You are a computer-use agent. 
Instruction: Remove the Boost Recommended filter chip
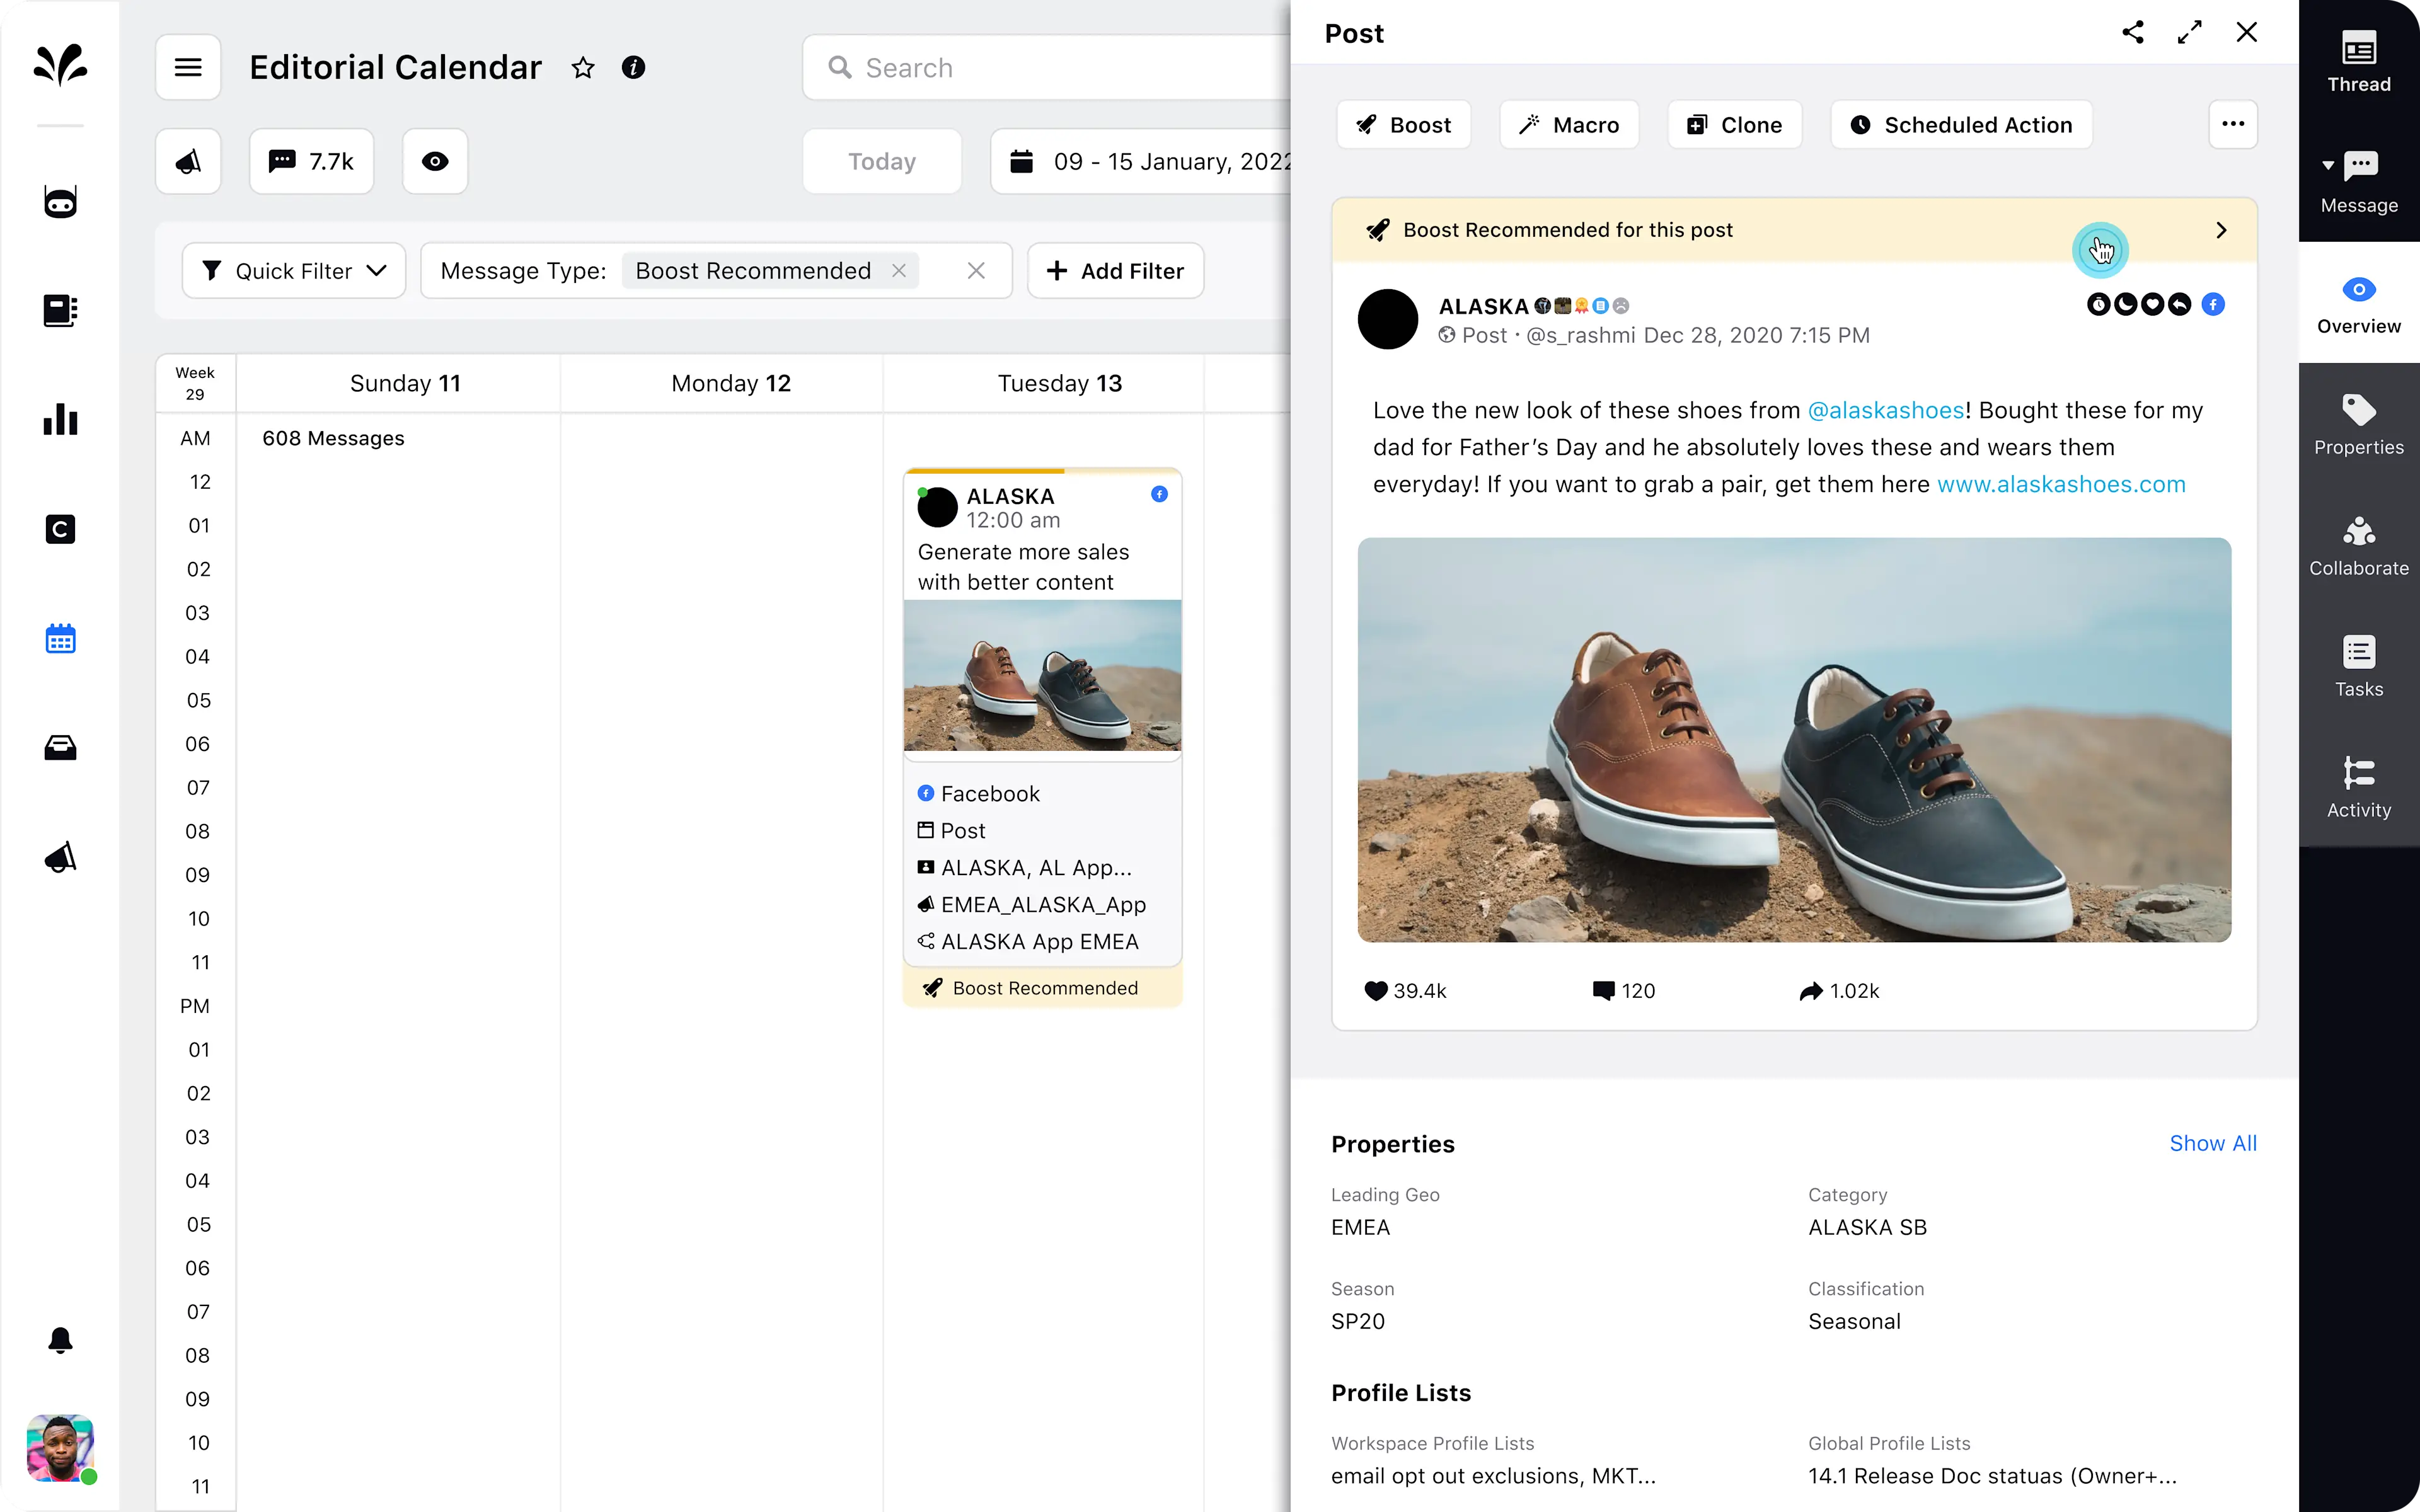coord(899,271)
